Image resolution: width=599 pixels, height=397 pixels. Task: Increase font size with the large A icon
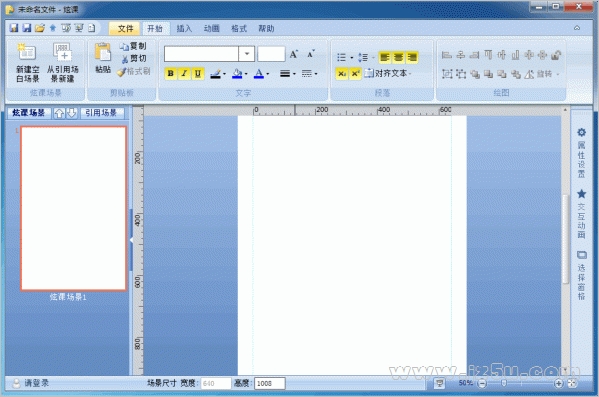293,54
